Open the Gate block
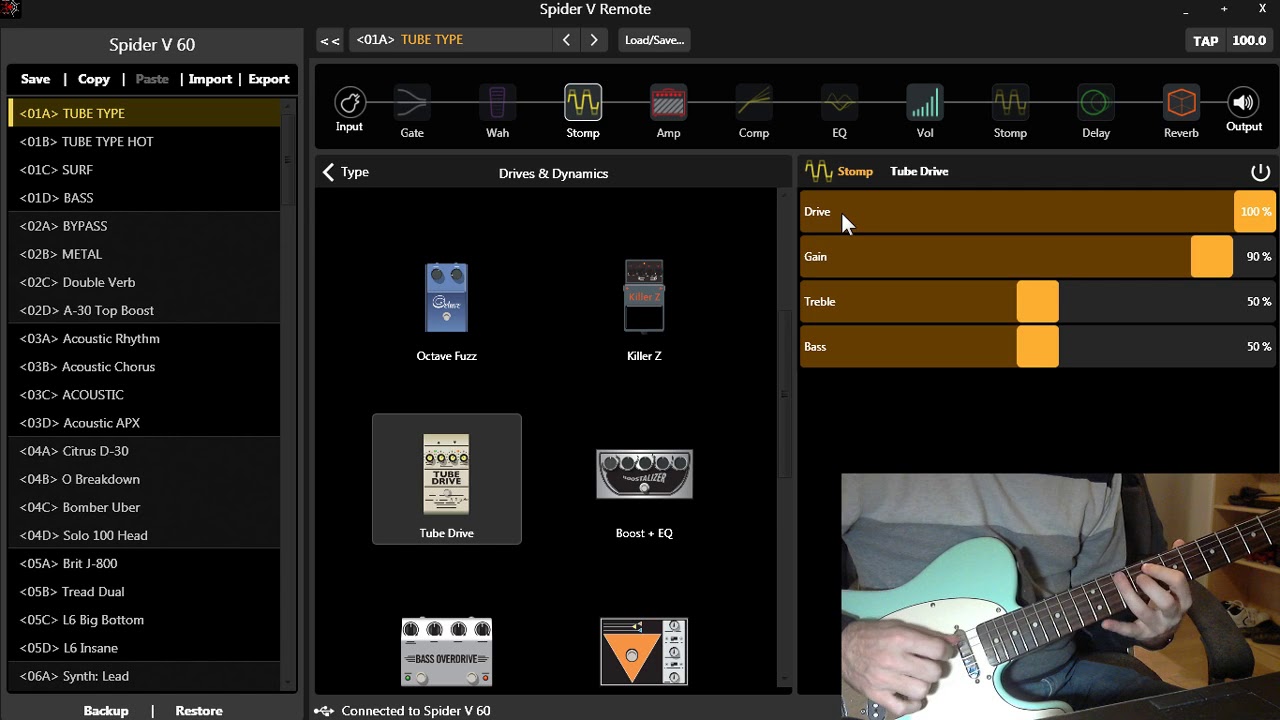Viewport: 1280px width, 720px height. tap(412, 112)
